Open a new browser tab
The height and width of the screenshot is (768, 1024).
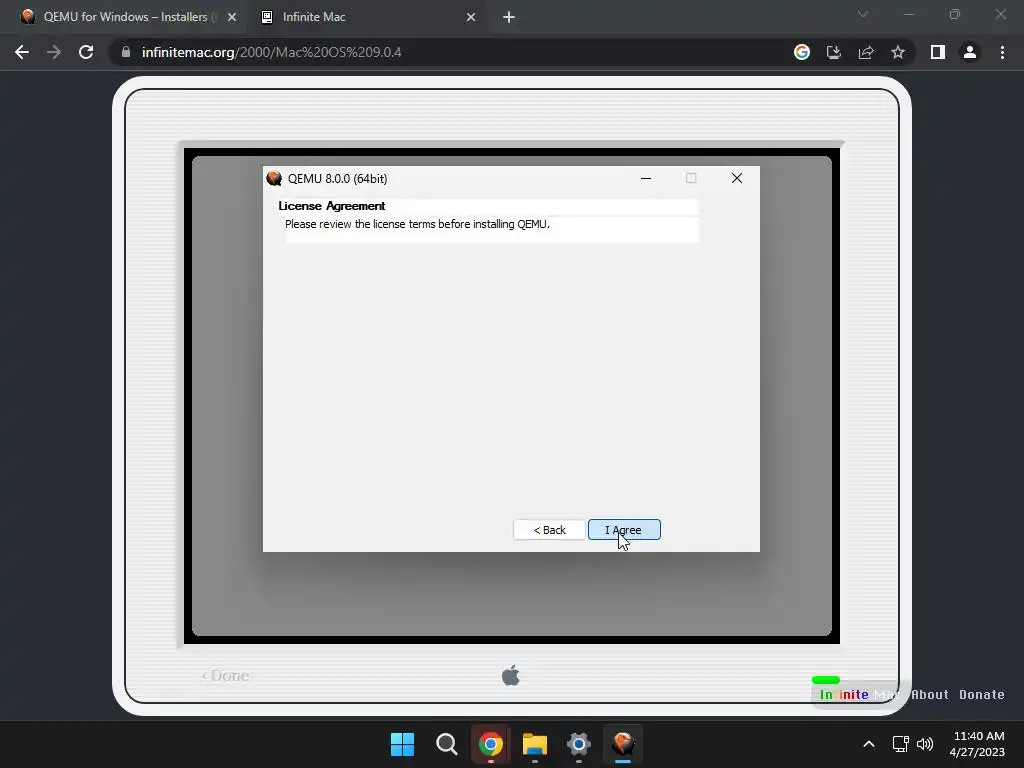[509, 17]
